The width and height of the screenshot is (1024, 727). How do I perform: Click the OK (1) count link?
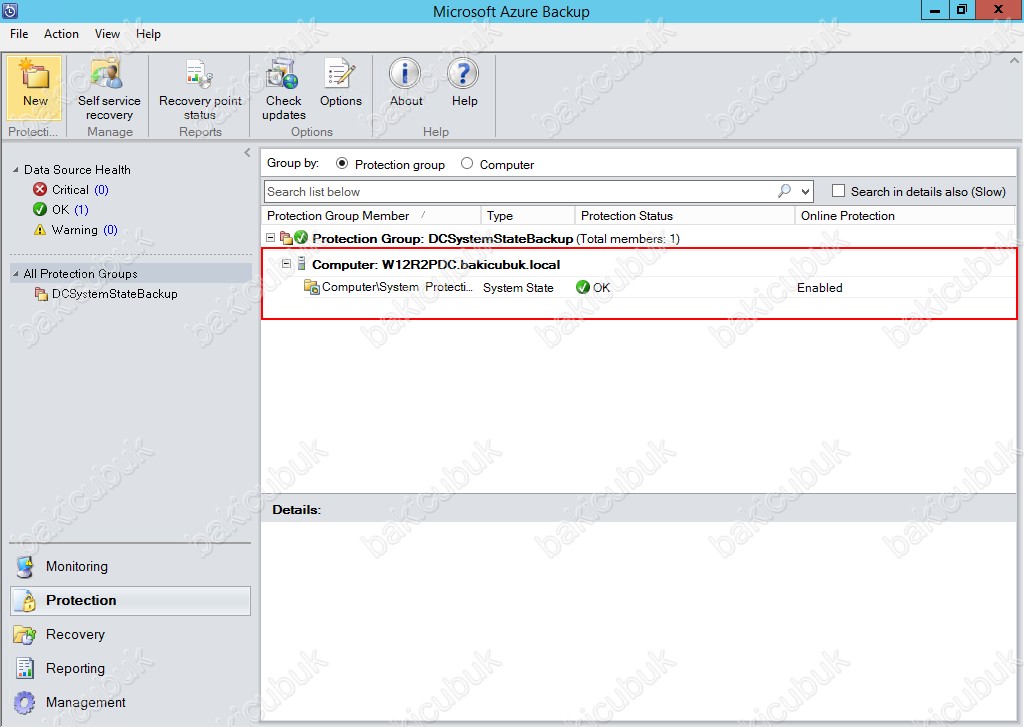coord(81,209)
